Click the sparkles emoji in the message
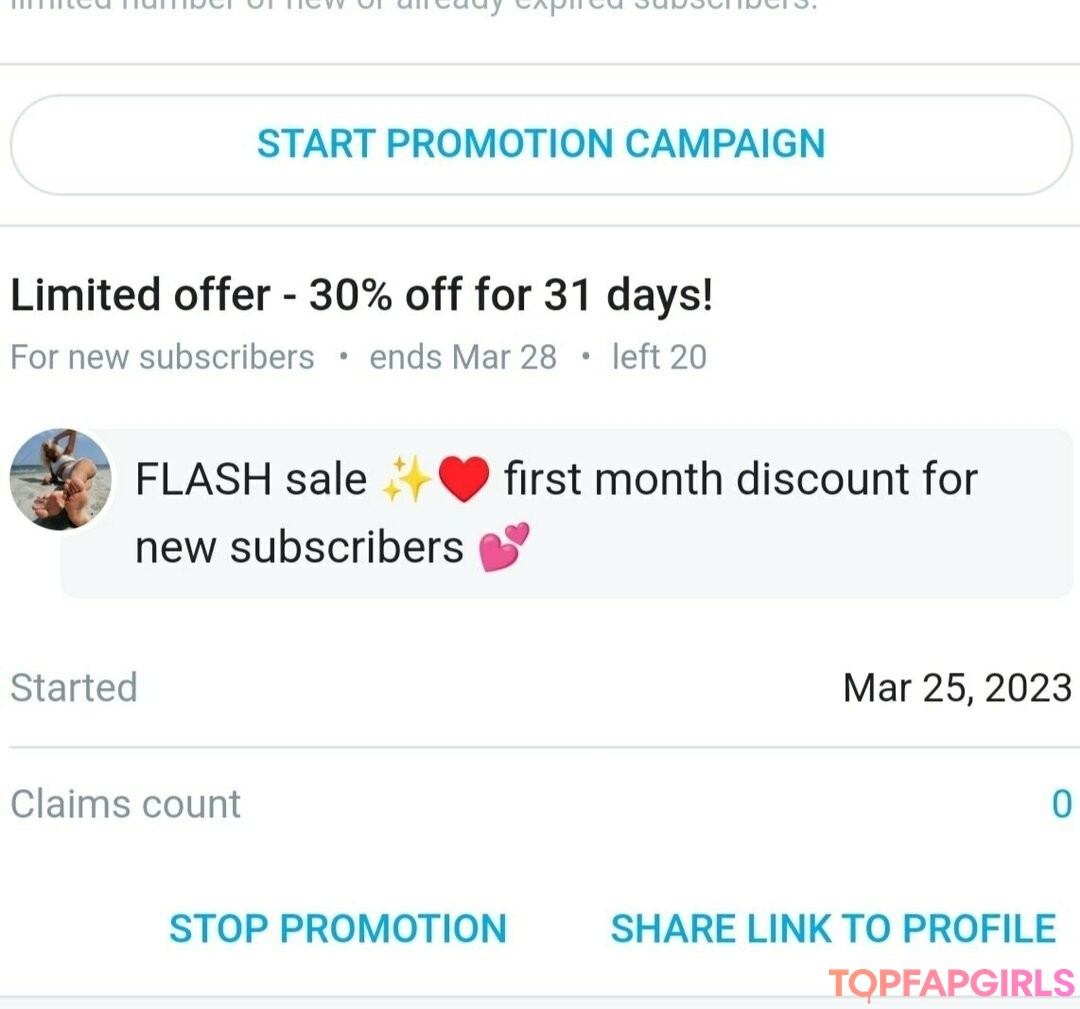 tap(405, 481)
